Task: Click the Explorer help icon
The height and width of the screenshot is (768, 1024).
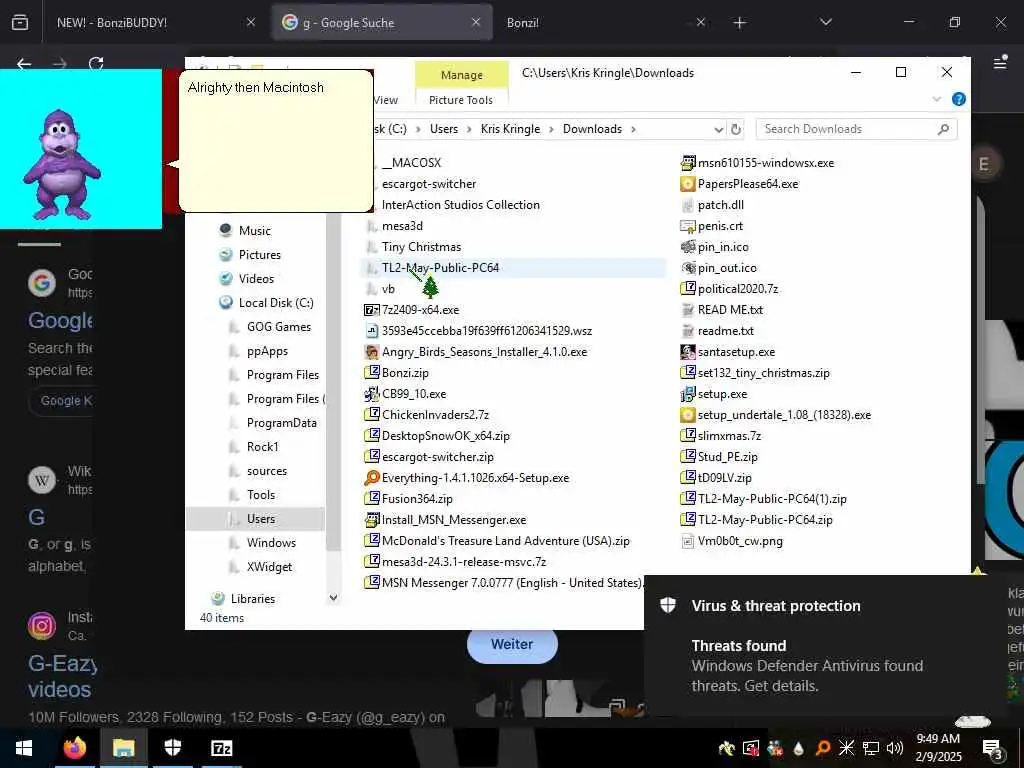Action: click(959, 99)
